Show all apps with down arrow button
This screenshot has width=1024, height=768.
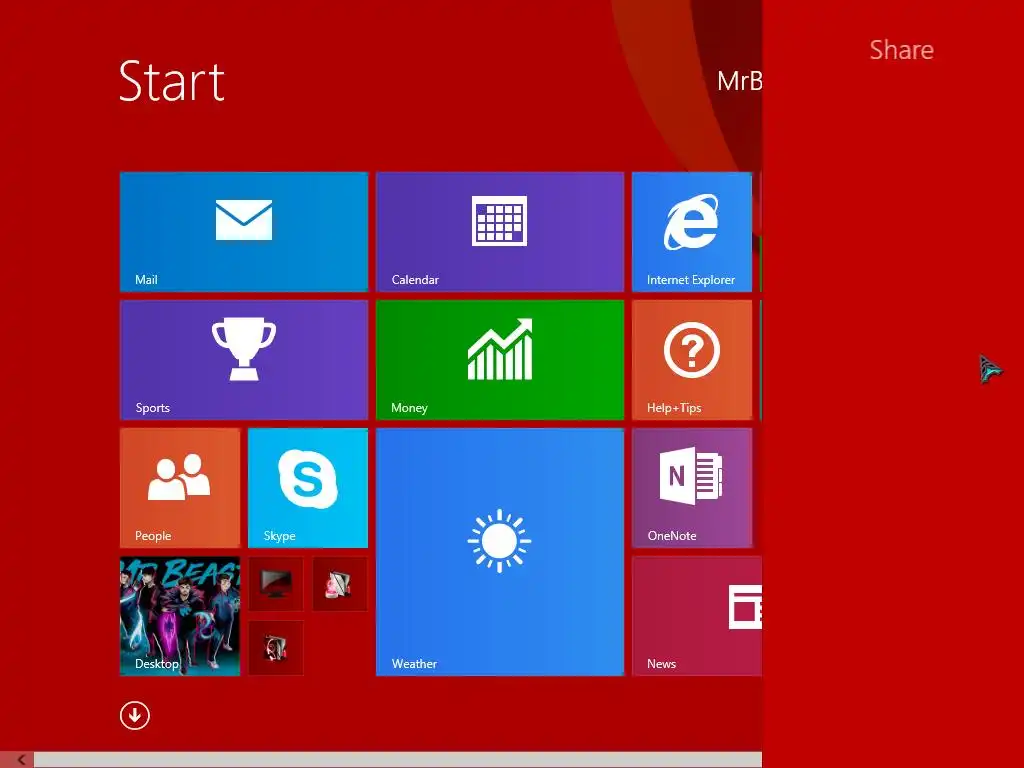point(135,715)
